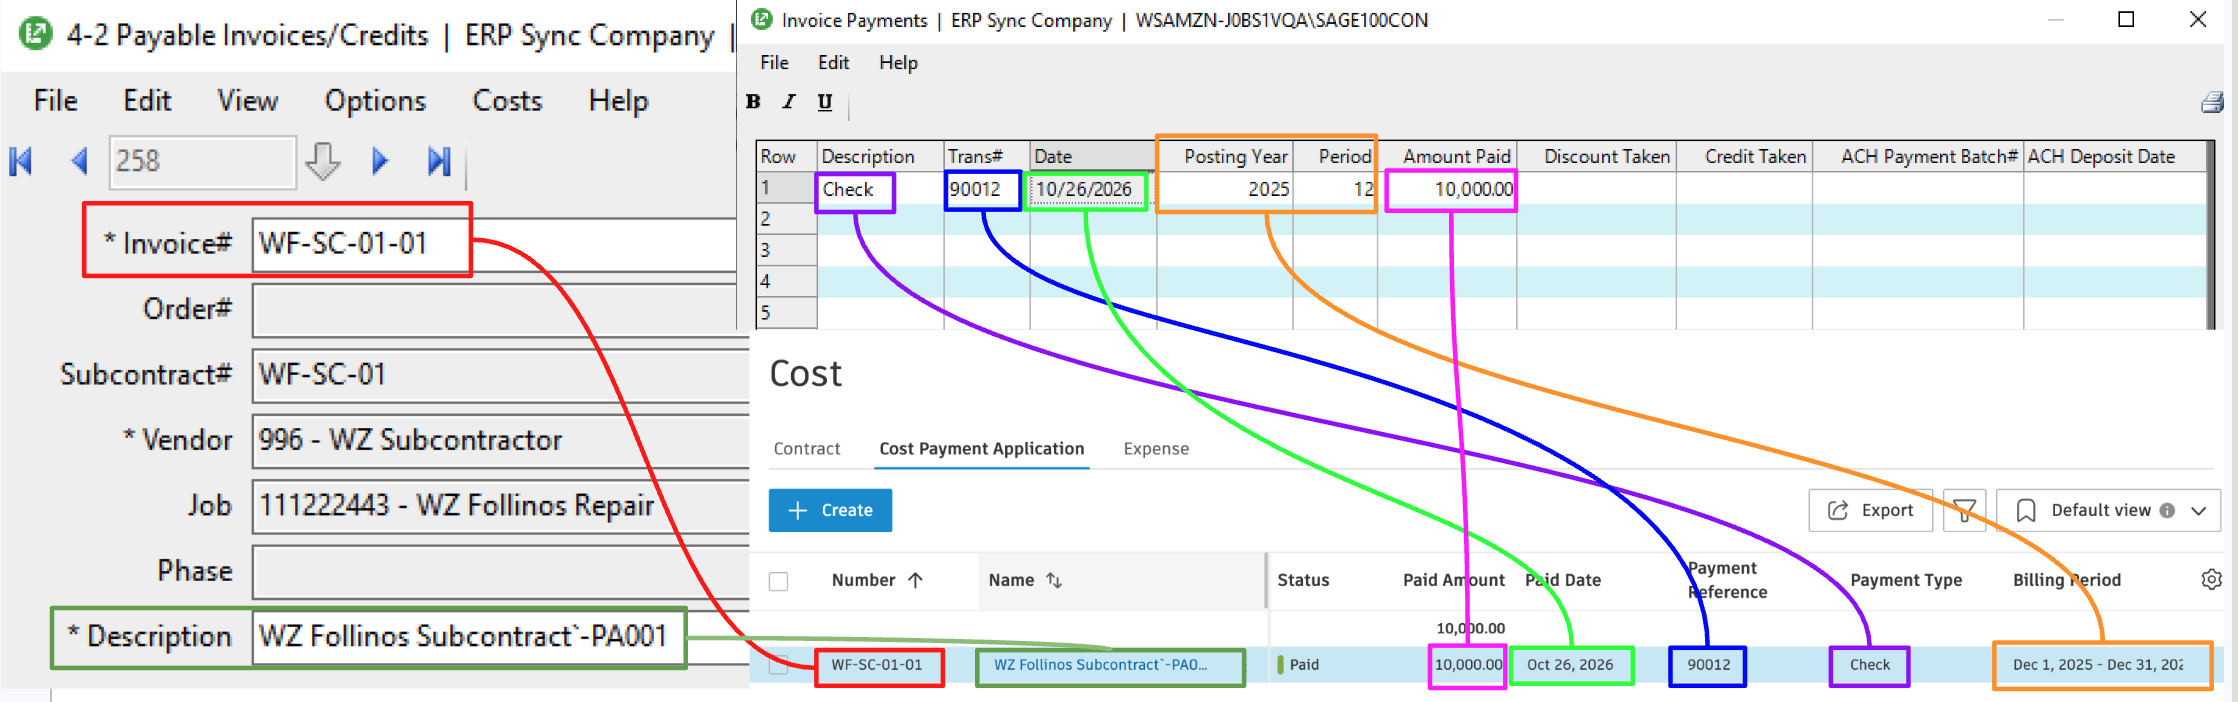The image size is (2238, 702).
Task: Click the empty Phase field
Action: click(x=500, y=572)
